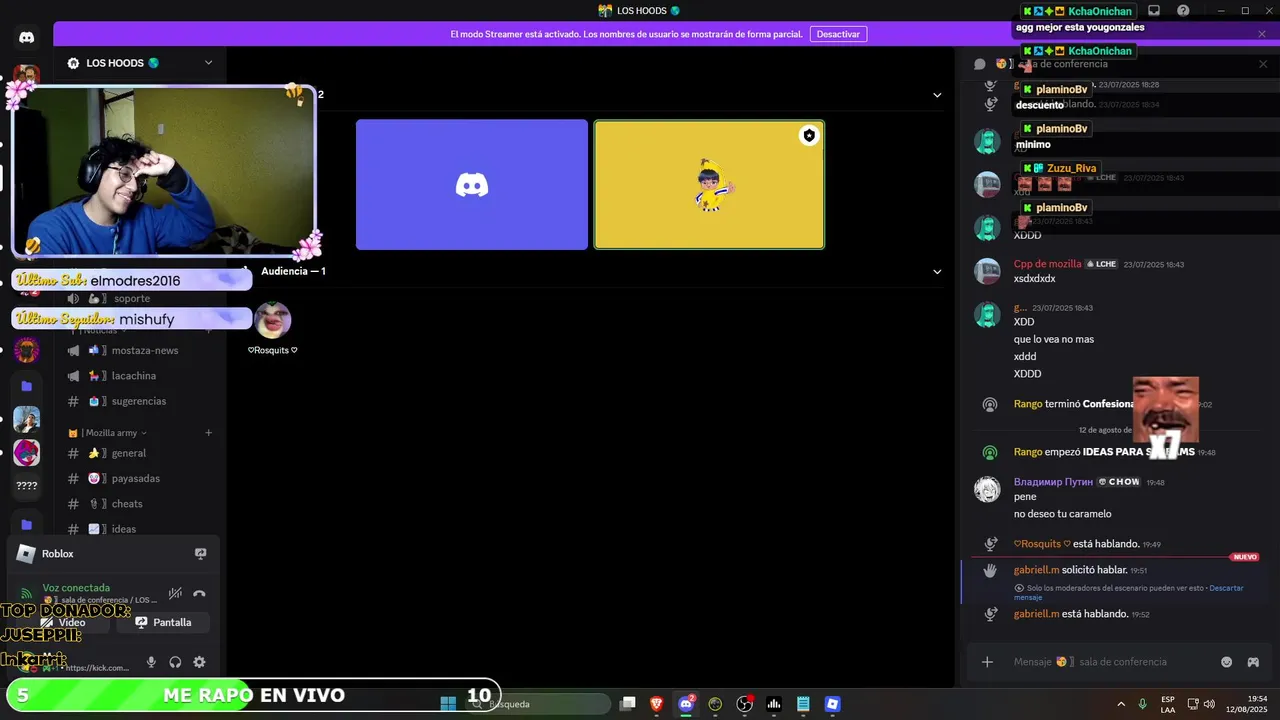Open Brave browser on taskbar

[657, 704]
